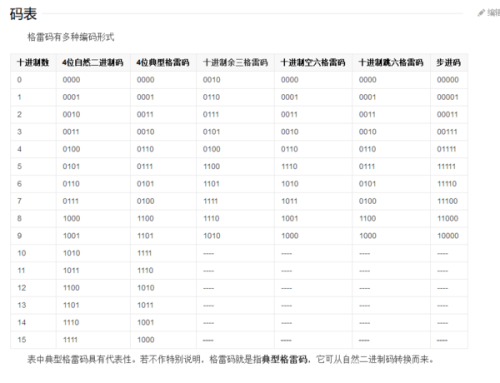Click 空六格雷码 value 1110 in row 5
500x383 pixels.
click(289, 166)
